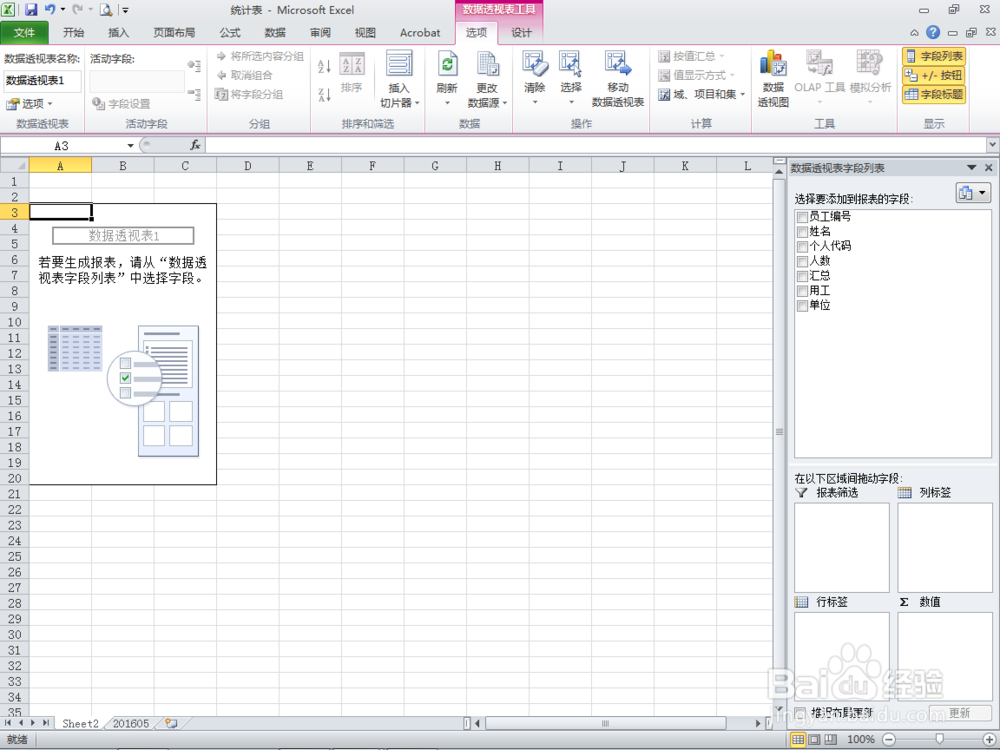Screen dimensions: 1000x750
Task: Toggle the +/- Buttons (按钮) display
Action: click(x=934, y=75)
